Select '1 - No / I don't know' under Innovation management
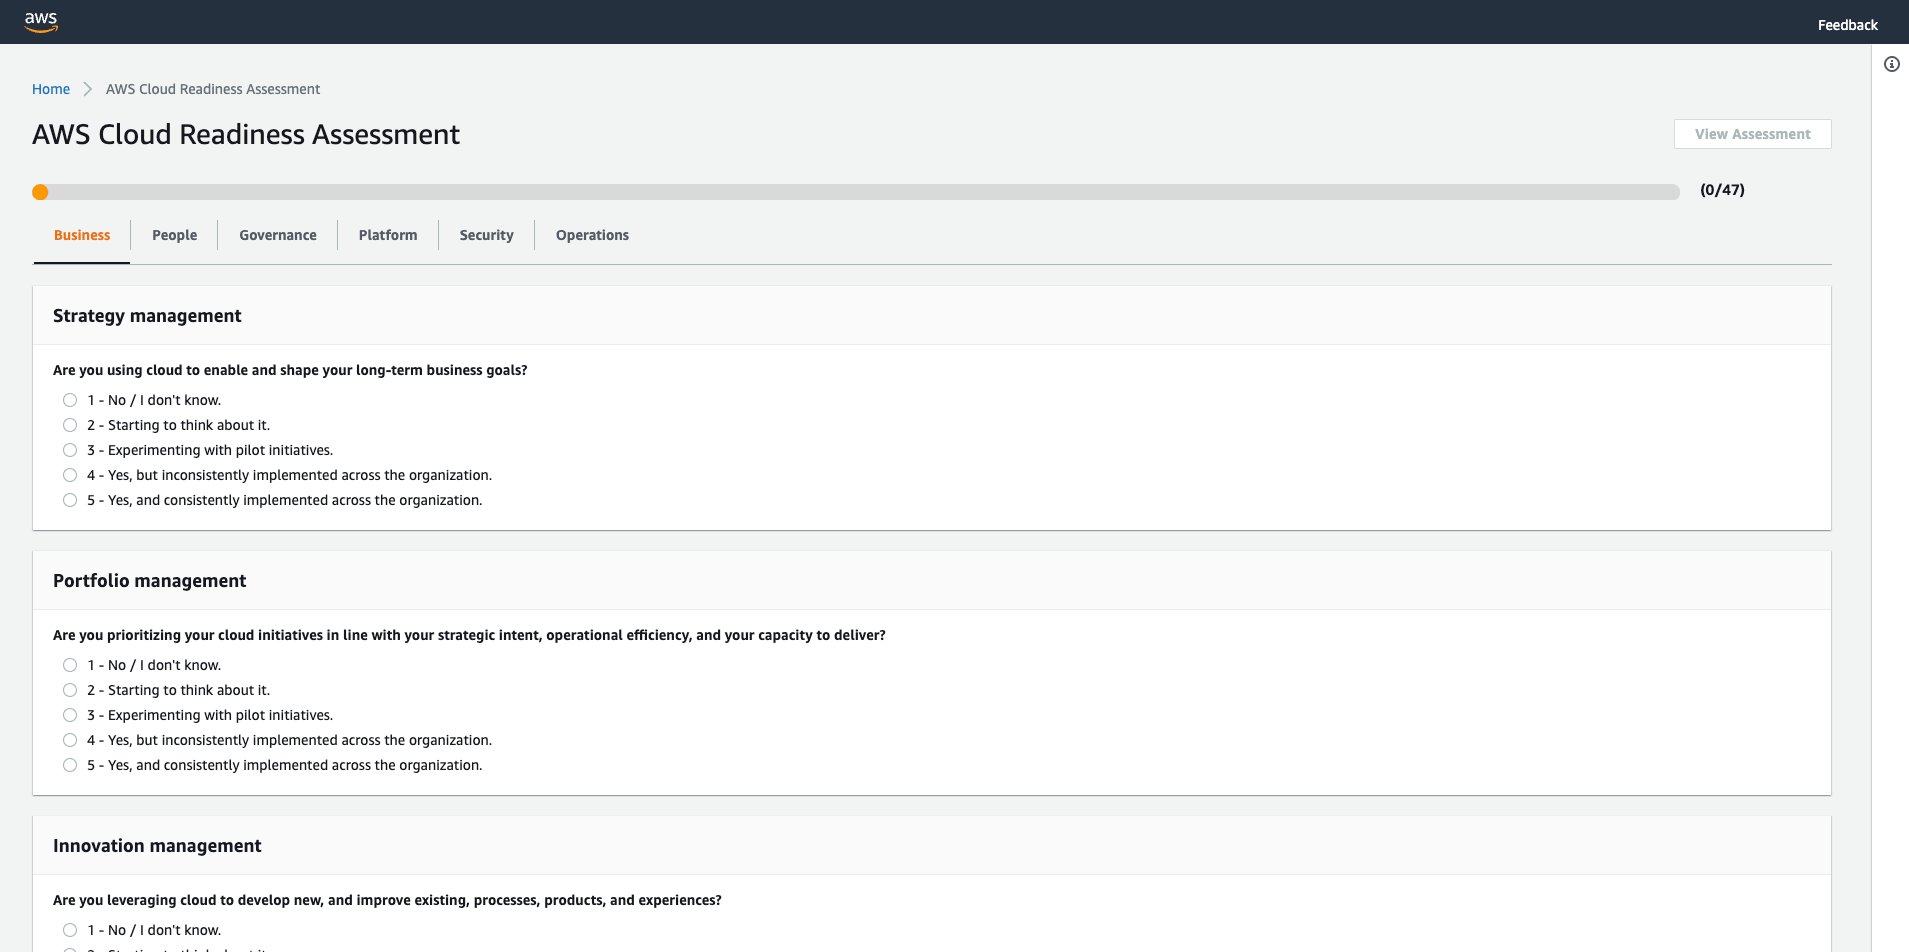This screenshot has height=952, width=1909. [x=70, y=930]
